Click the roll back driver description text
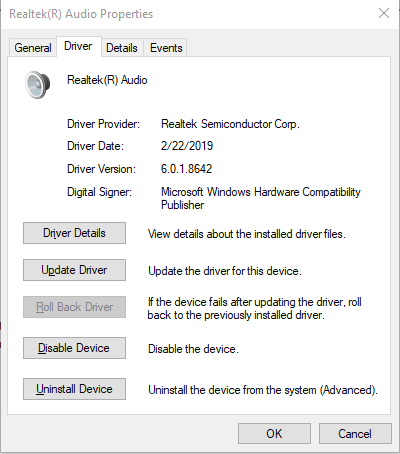This screenshot has width=400, height=454. (255, 308)
